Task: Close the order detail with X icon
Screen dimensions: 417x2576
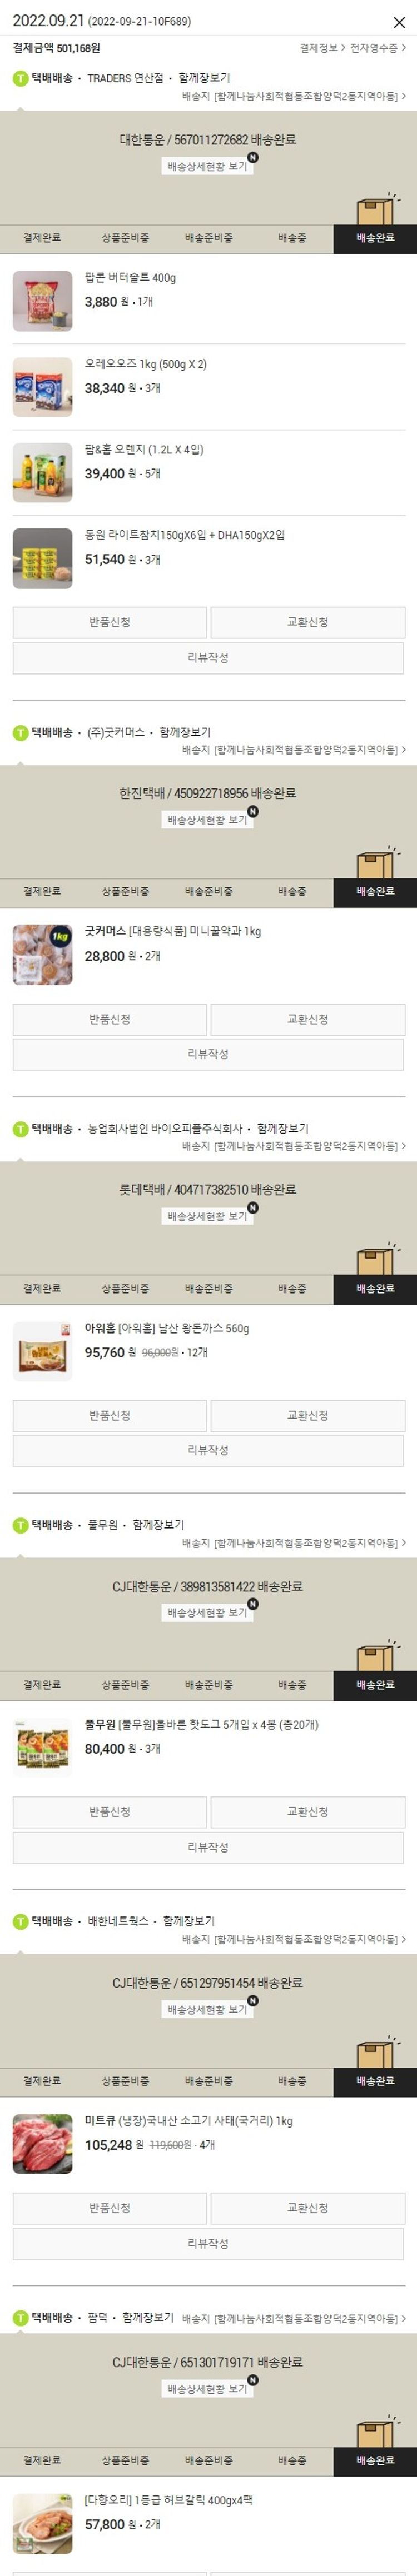Action: tap(399, 22)
